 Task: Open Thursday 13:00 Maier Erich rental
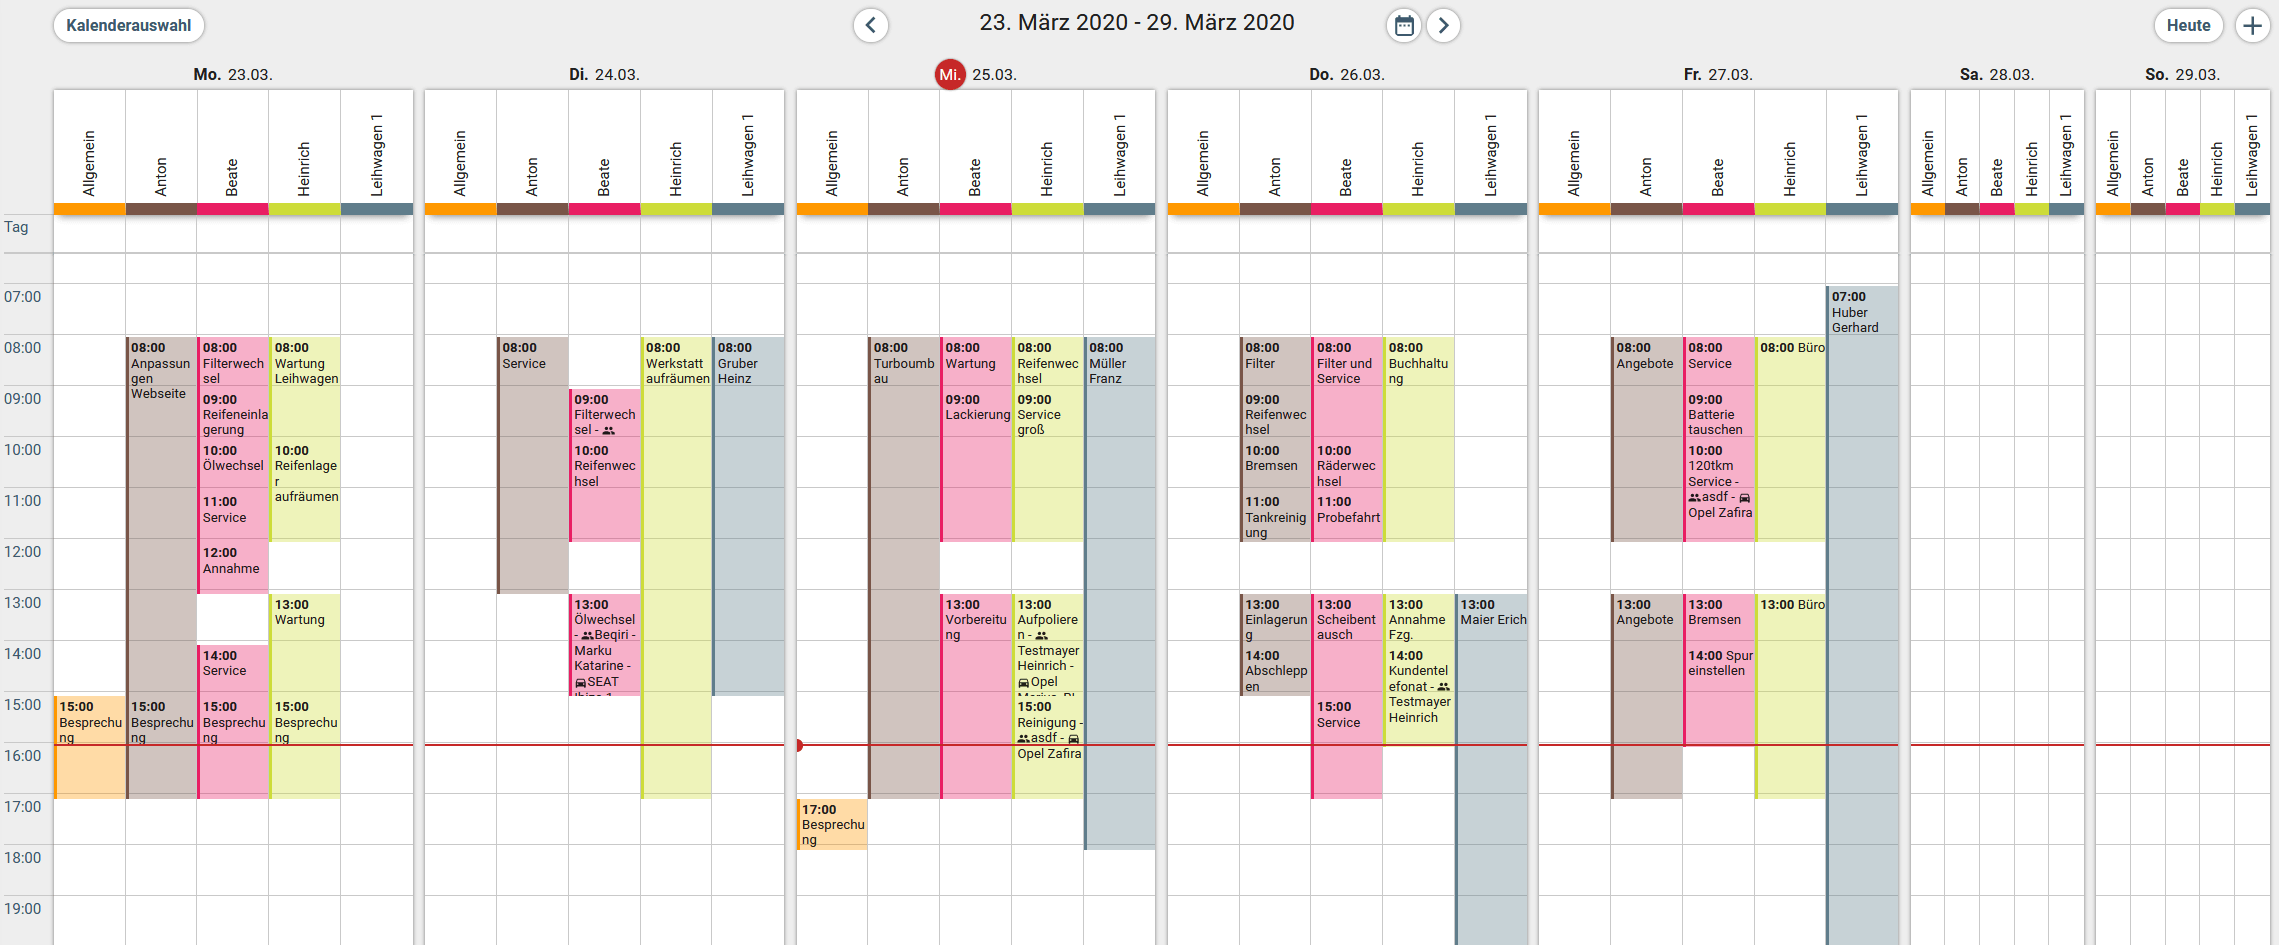[x=1491, y=769]
